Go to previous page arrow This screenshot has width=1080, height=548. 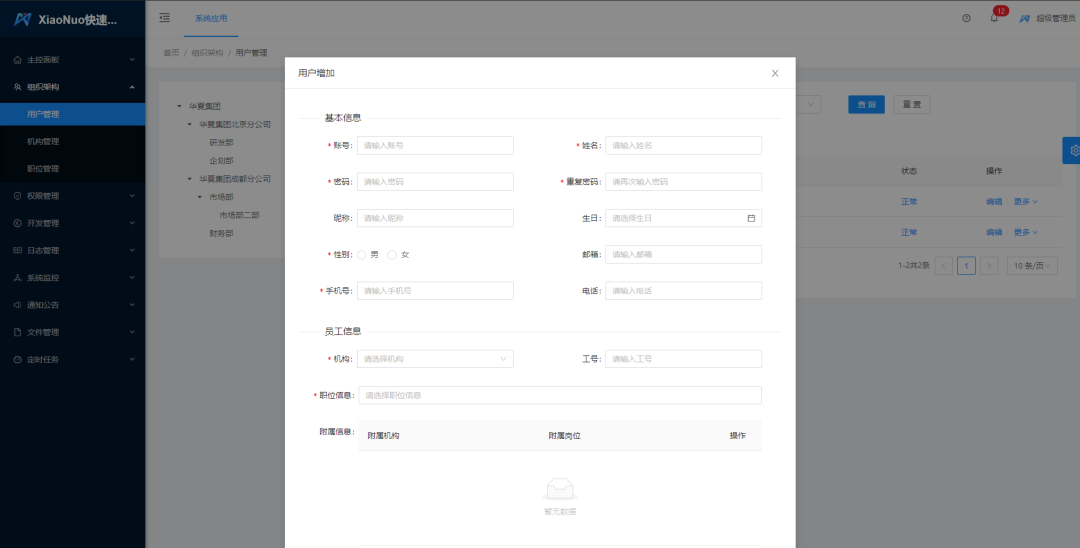click(x=944, y=266)
